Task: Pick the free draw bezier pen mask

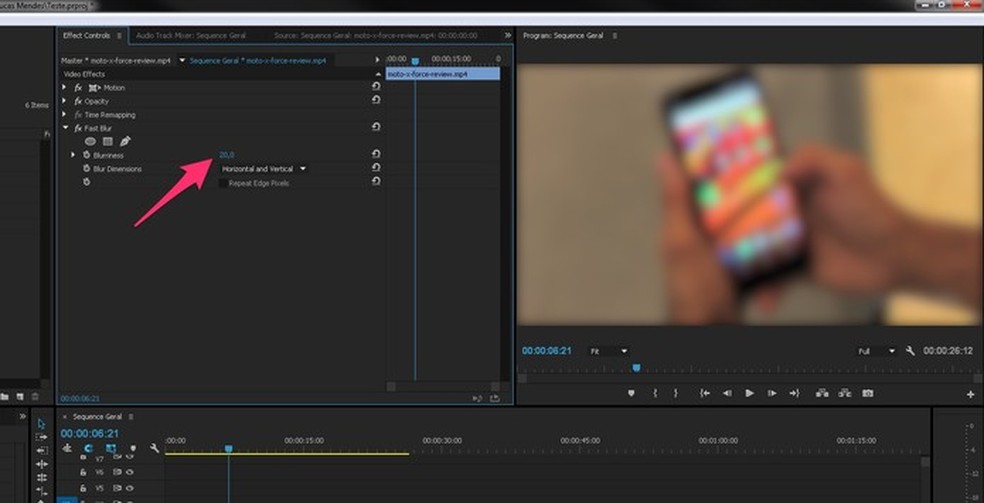Action: 125,142
